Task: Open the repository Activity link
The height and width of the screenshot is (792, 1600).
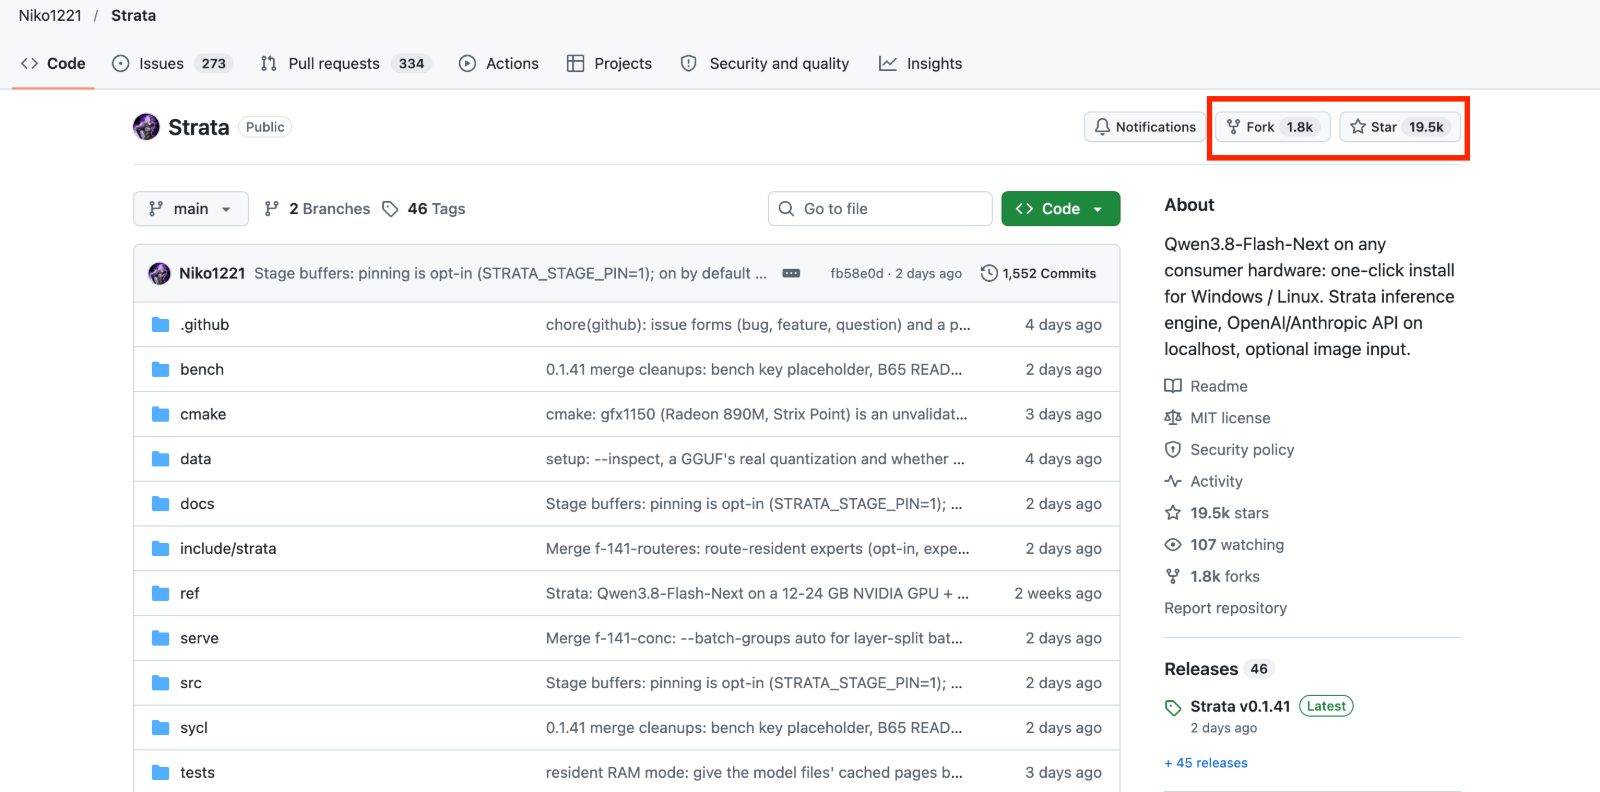Action: tap(1203, 481)
